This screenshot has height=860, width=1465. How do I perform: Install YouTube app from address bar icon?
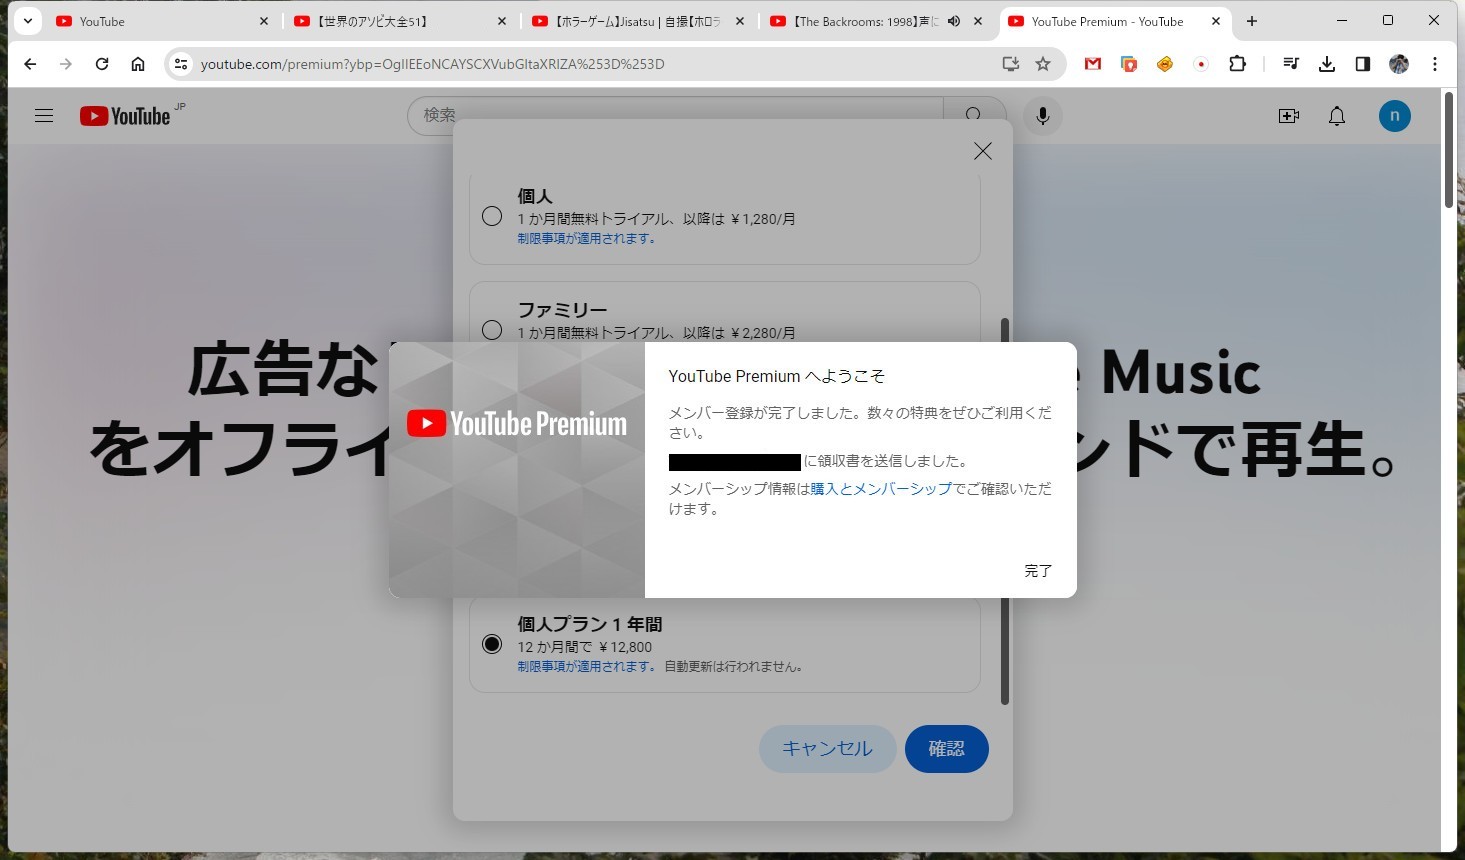(x=1011, y=64)
